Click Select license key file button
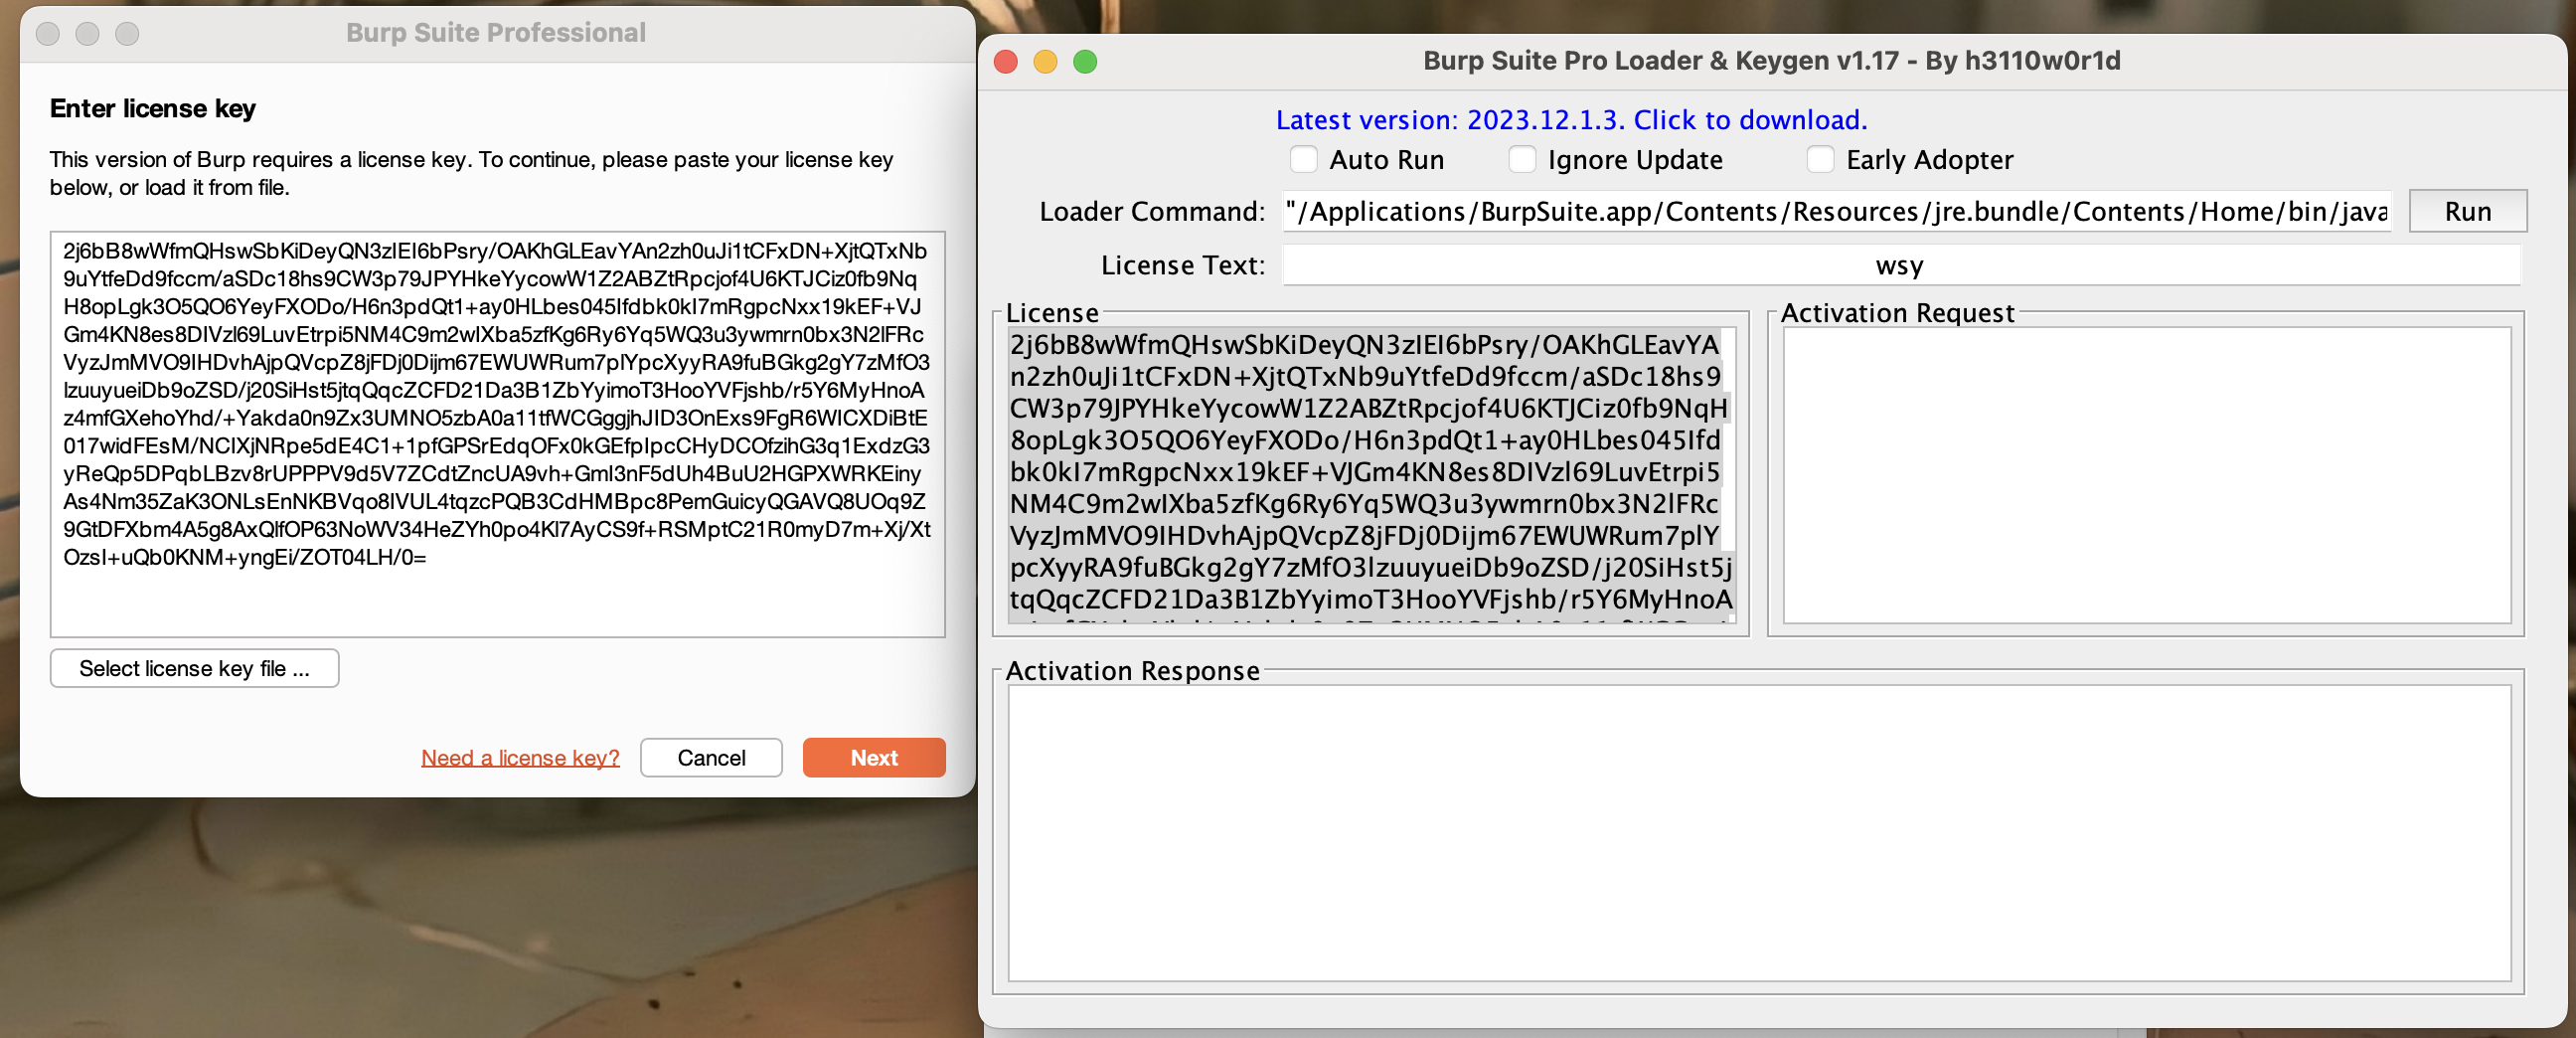Image resolution: width=2576 pixels, height=1038 pixels. (x=195, y=668)
